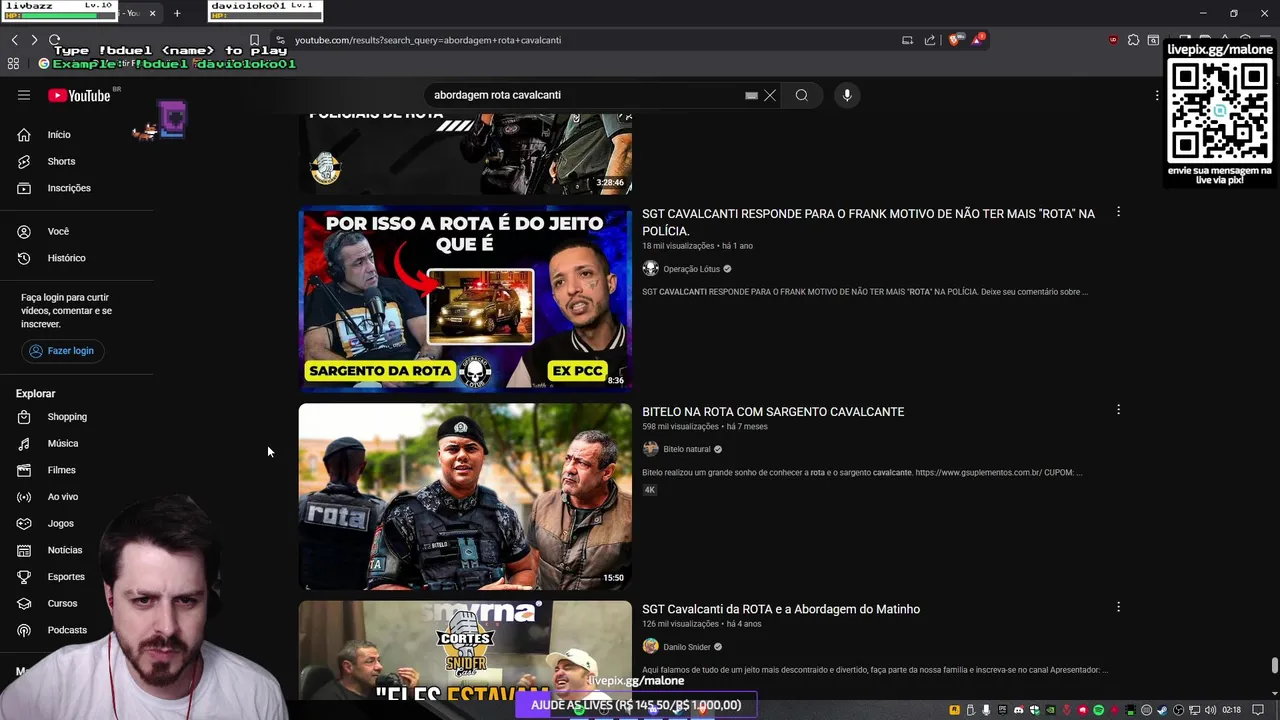Open the Operação Lótus channel link
1280x720 pixels.
tap(691, 269)
